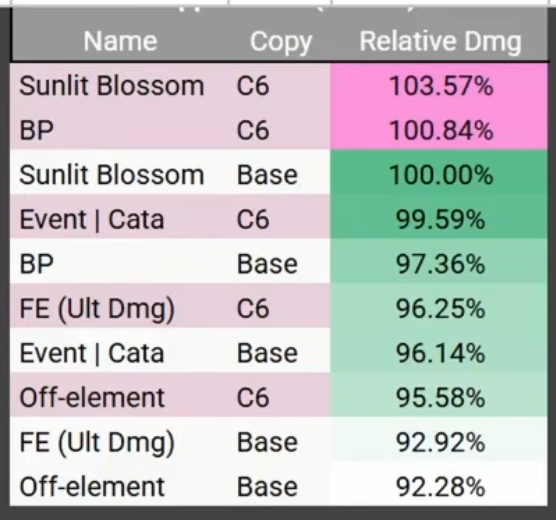Click the 97.36% relative damage cell
The width and height of the screenshot is (556, 520).
pos(439,264)
